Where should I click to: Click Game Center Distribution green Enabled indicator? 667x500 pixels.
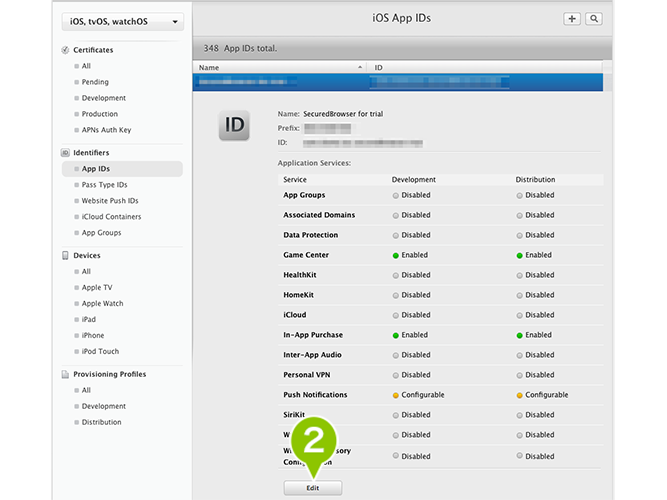point(519,255)
